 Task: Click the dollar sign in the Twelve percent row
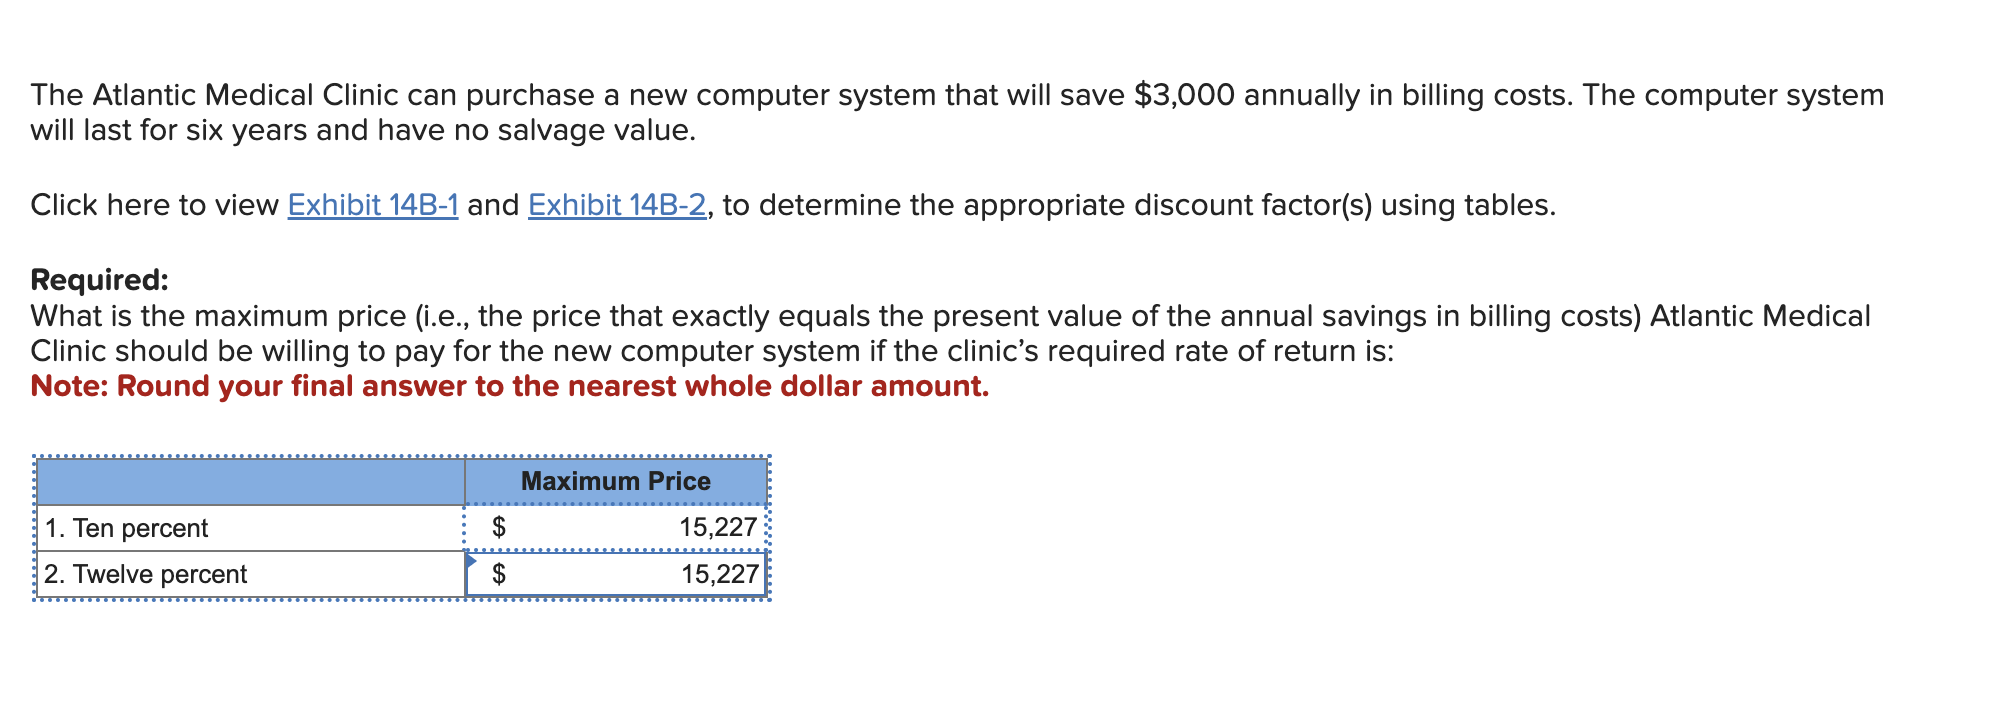[499, 574]
